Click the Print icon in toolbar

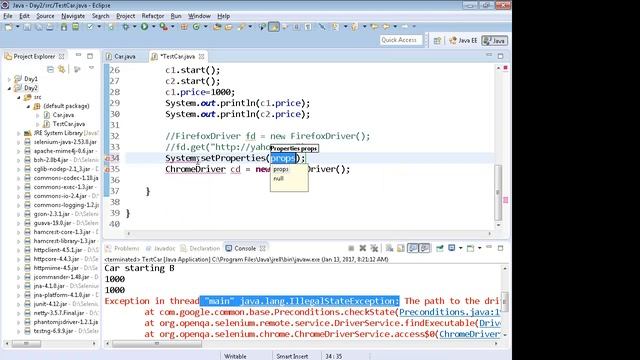[49, 27]
